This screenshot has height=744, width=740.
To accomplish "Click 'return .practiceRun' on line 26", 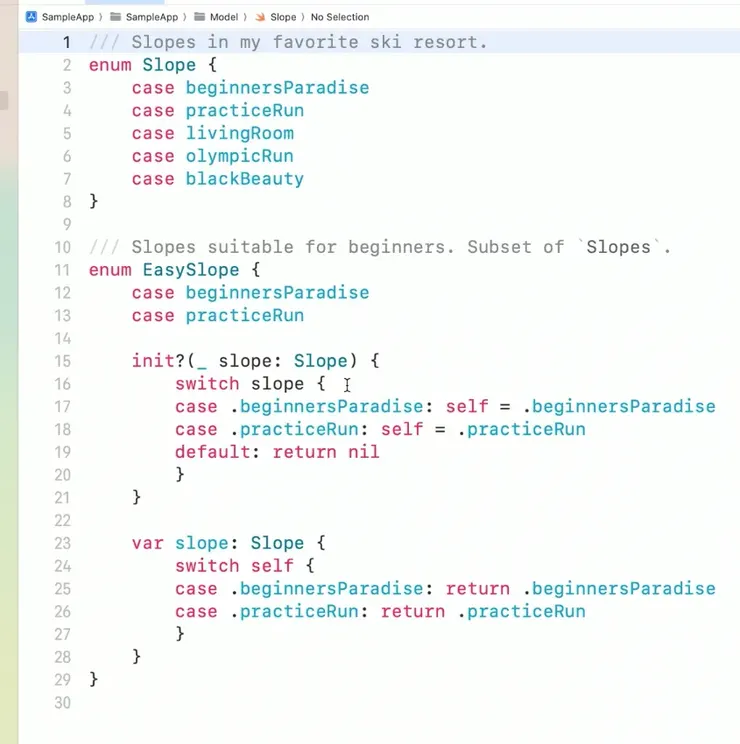I will coord(483,612).
